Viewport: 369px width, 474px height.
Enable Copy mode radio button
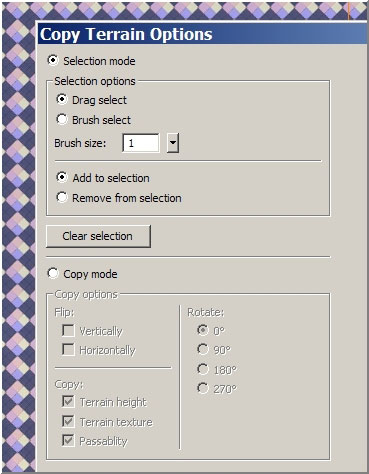(x=53, y=274)
